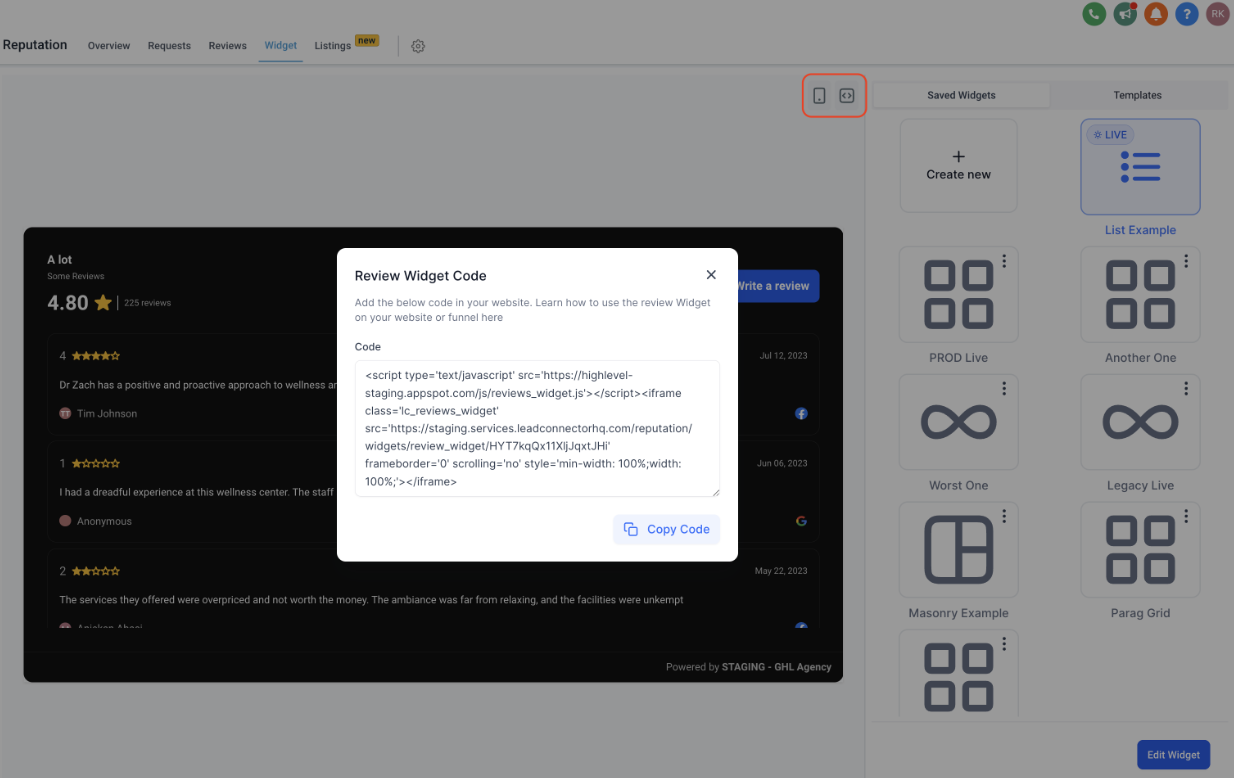Click inside the widget code text box

(x=537, y=428)
